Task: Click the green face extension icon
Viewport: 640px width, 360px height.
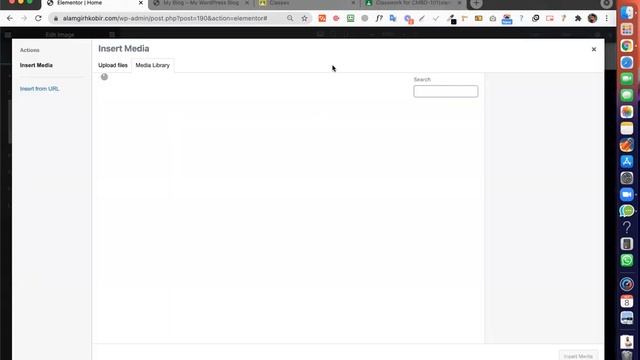Action: [x=350, y=18]
